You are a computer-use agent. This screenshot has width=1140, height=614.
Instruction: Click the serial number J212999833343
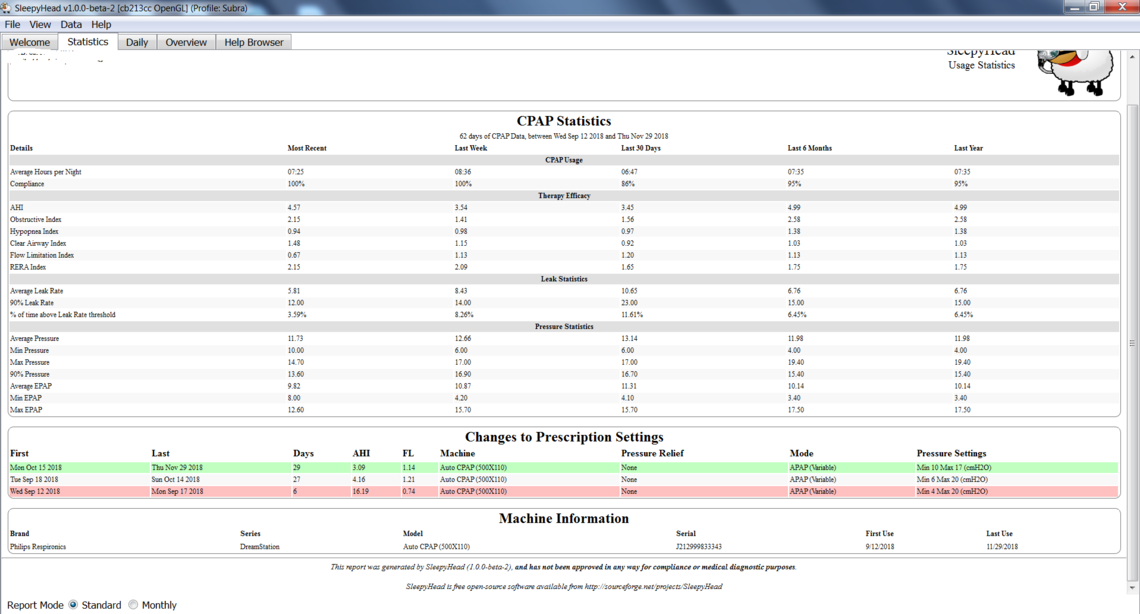698,546
